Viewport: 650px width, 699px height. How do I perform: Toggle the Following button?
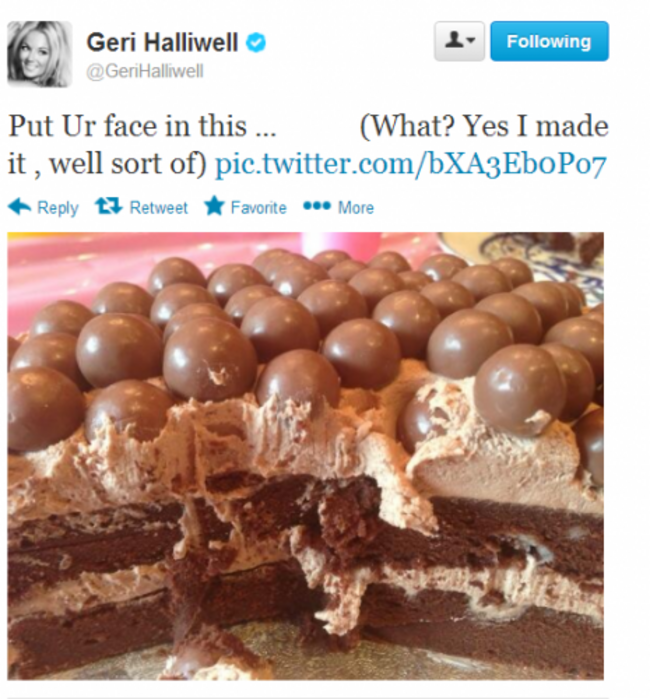pyautogui.click(x=549, y=41)
